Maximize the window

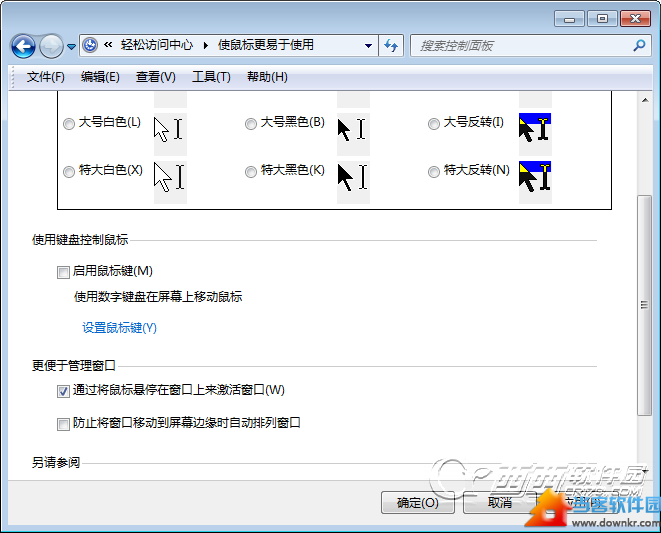pos(602,19)
